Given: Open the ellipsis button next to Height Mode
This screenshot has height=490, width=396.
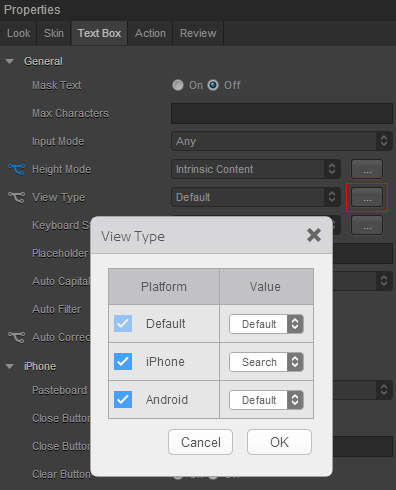Looking at the screenshot, I should coord(367,169).
